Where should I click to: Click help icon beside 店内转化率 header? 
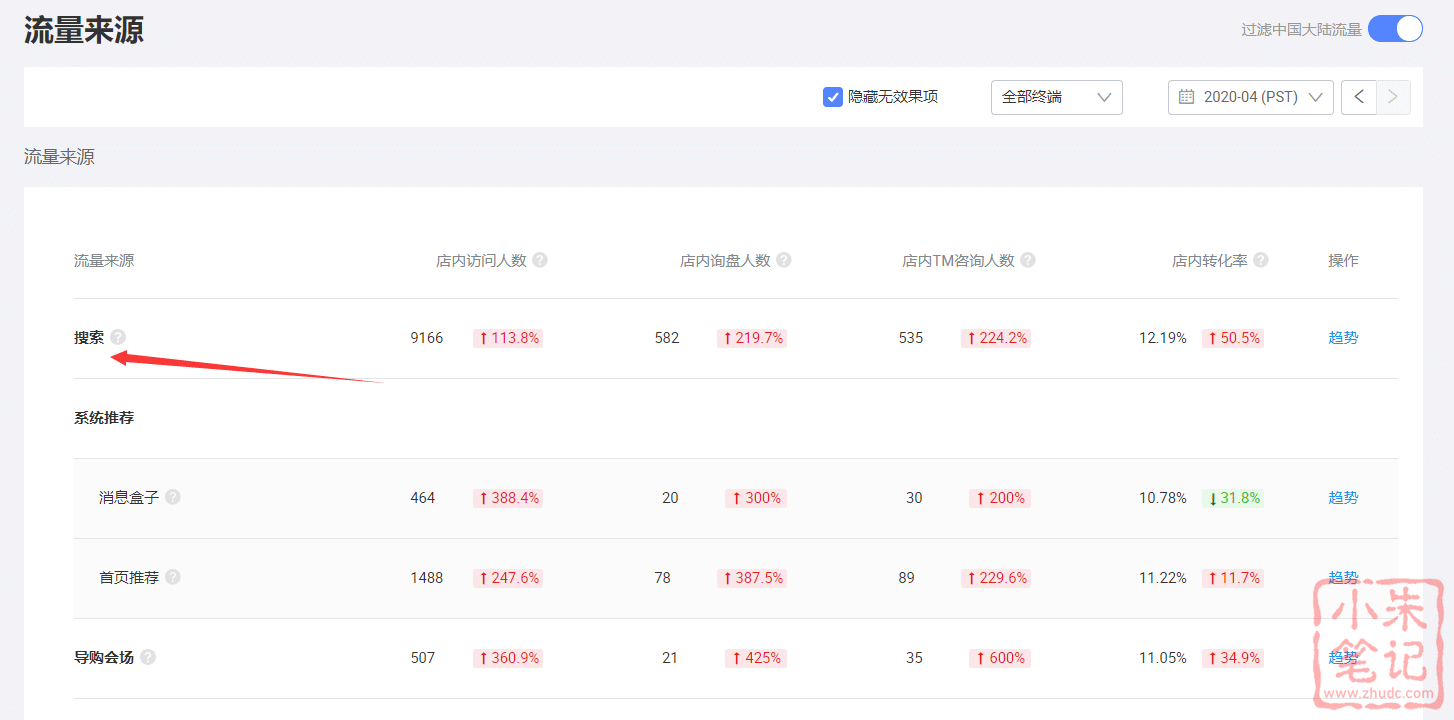click(1261, 260)
